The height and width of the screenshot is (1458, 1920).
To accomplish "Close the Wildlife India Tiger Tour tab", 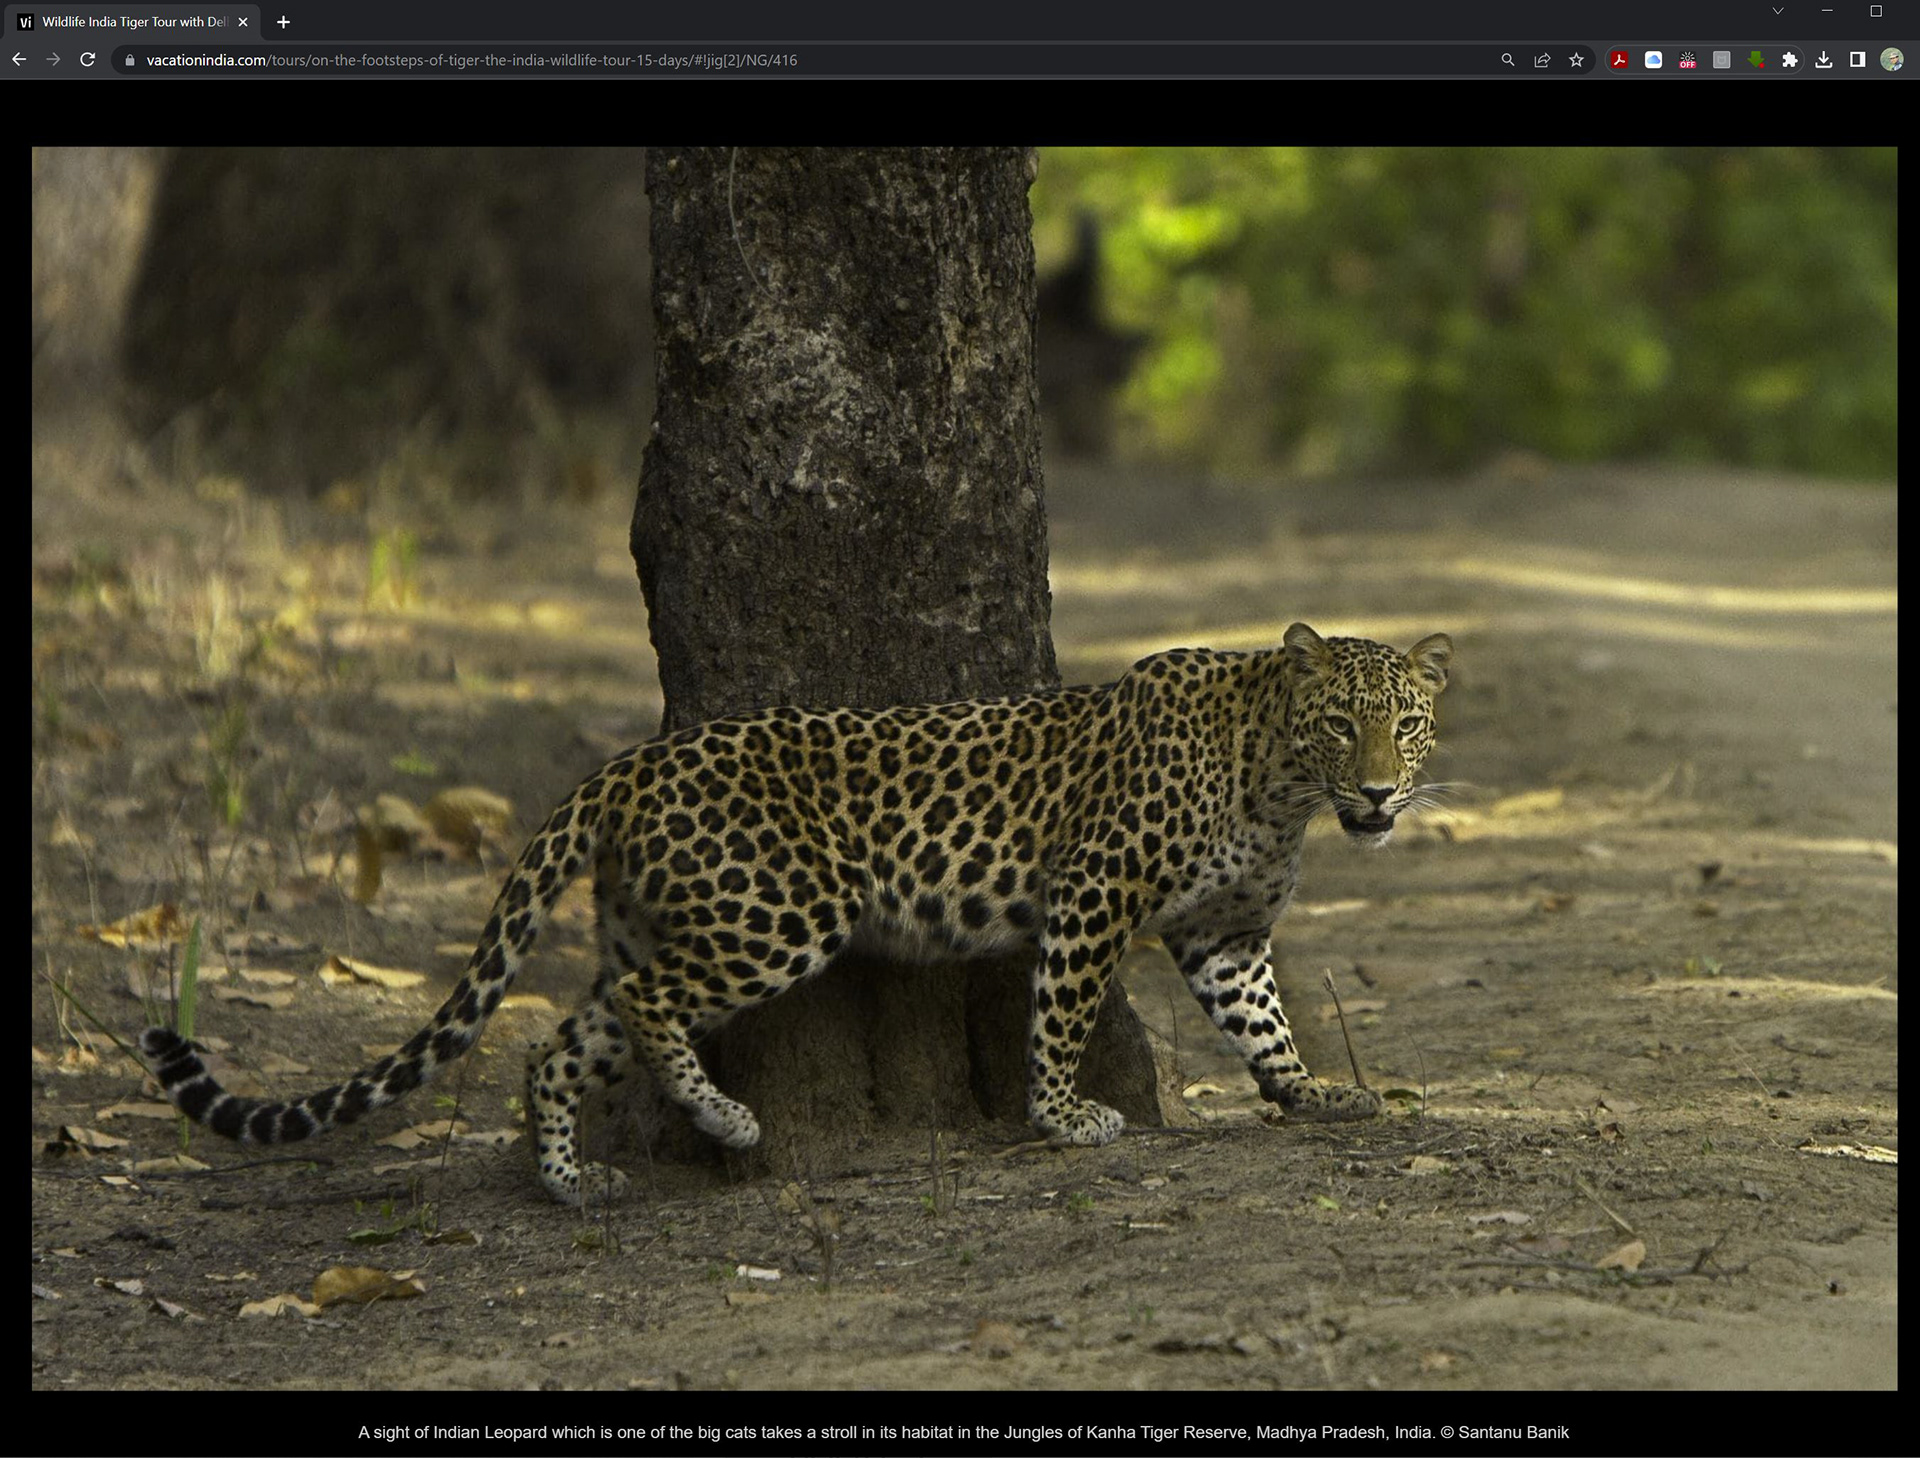I will (243, 22).
